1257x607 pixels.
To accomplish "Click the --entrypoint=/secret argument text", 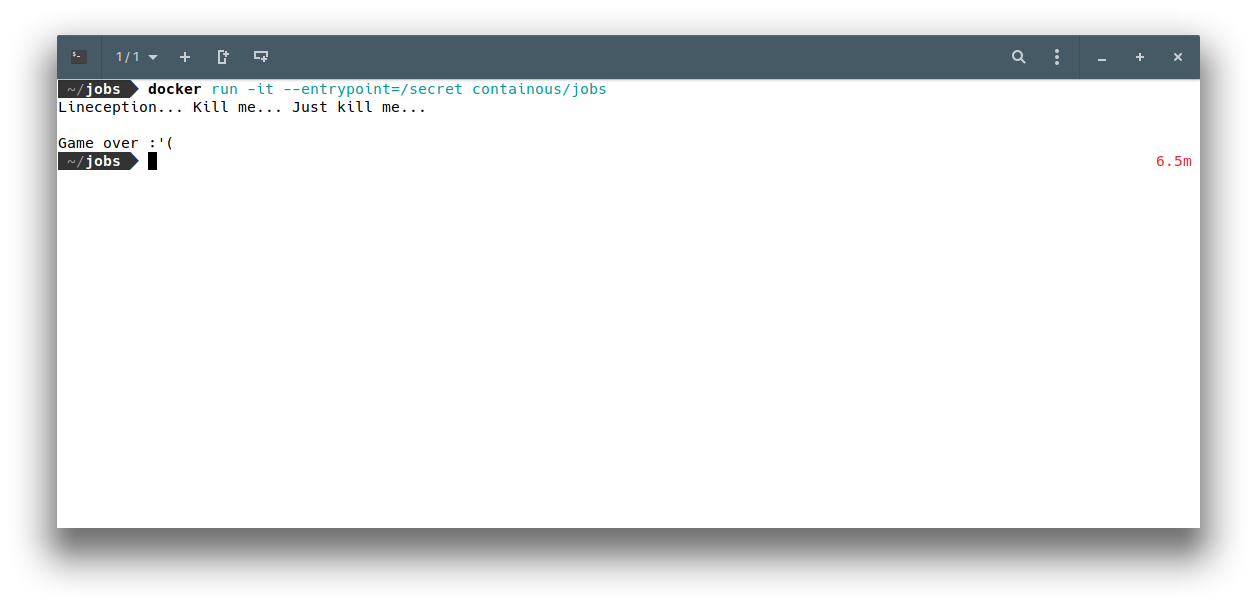I will point(373,89).
